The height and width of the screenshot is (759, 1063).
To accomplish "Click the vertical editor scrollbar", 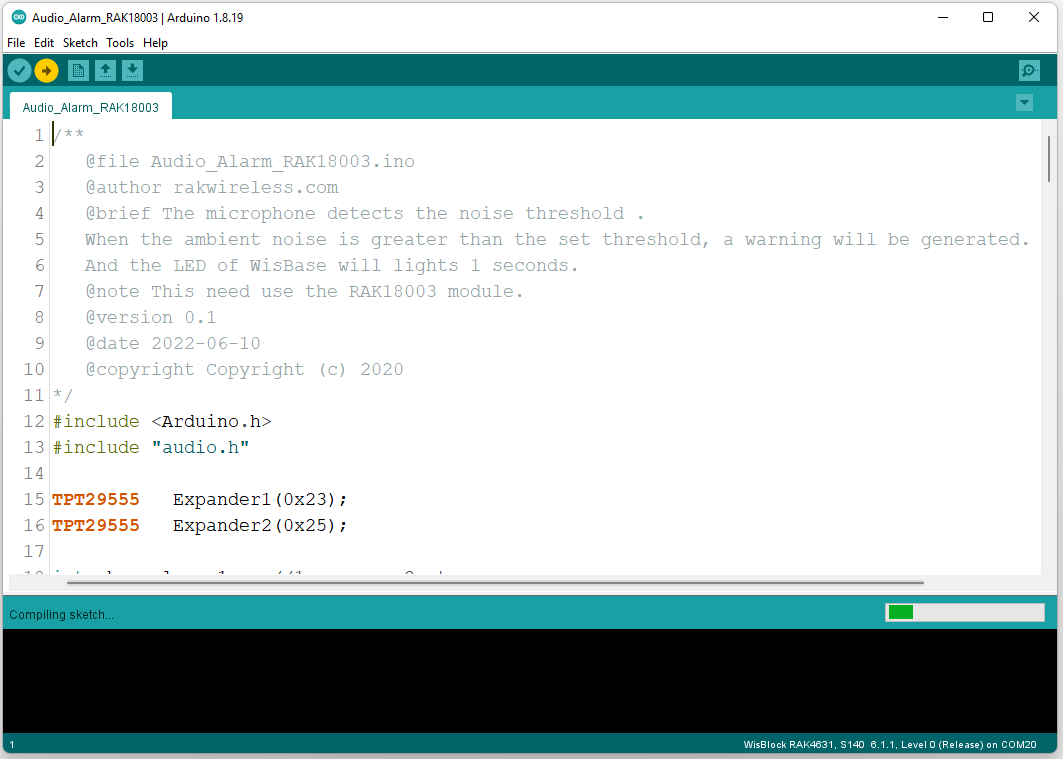I will [1048, 158].
